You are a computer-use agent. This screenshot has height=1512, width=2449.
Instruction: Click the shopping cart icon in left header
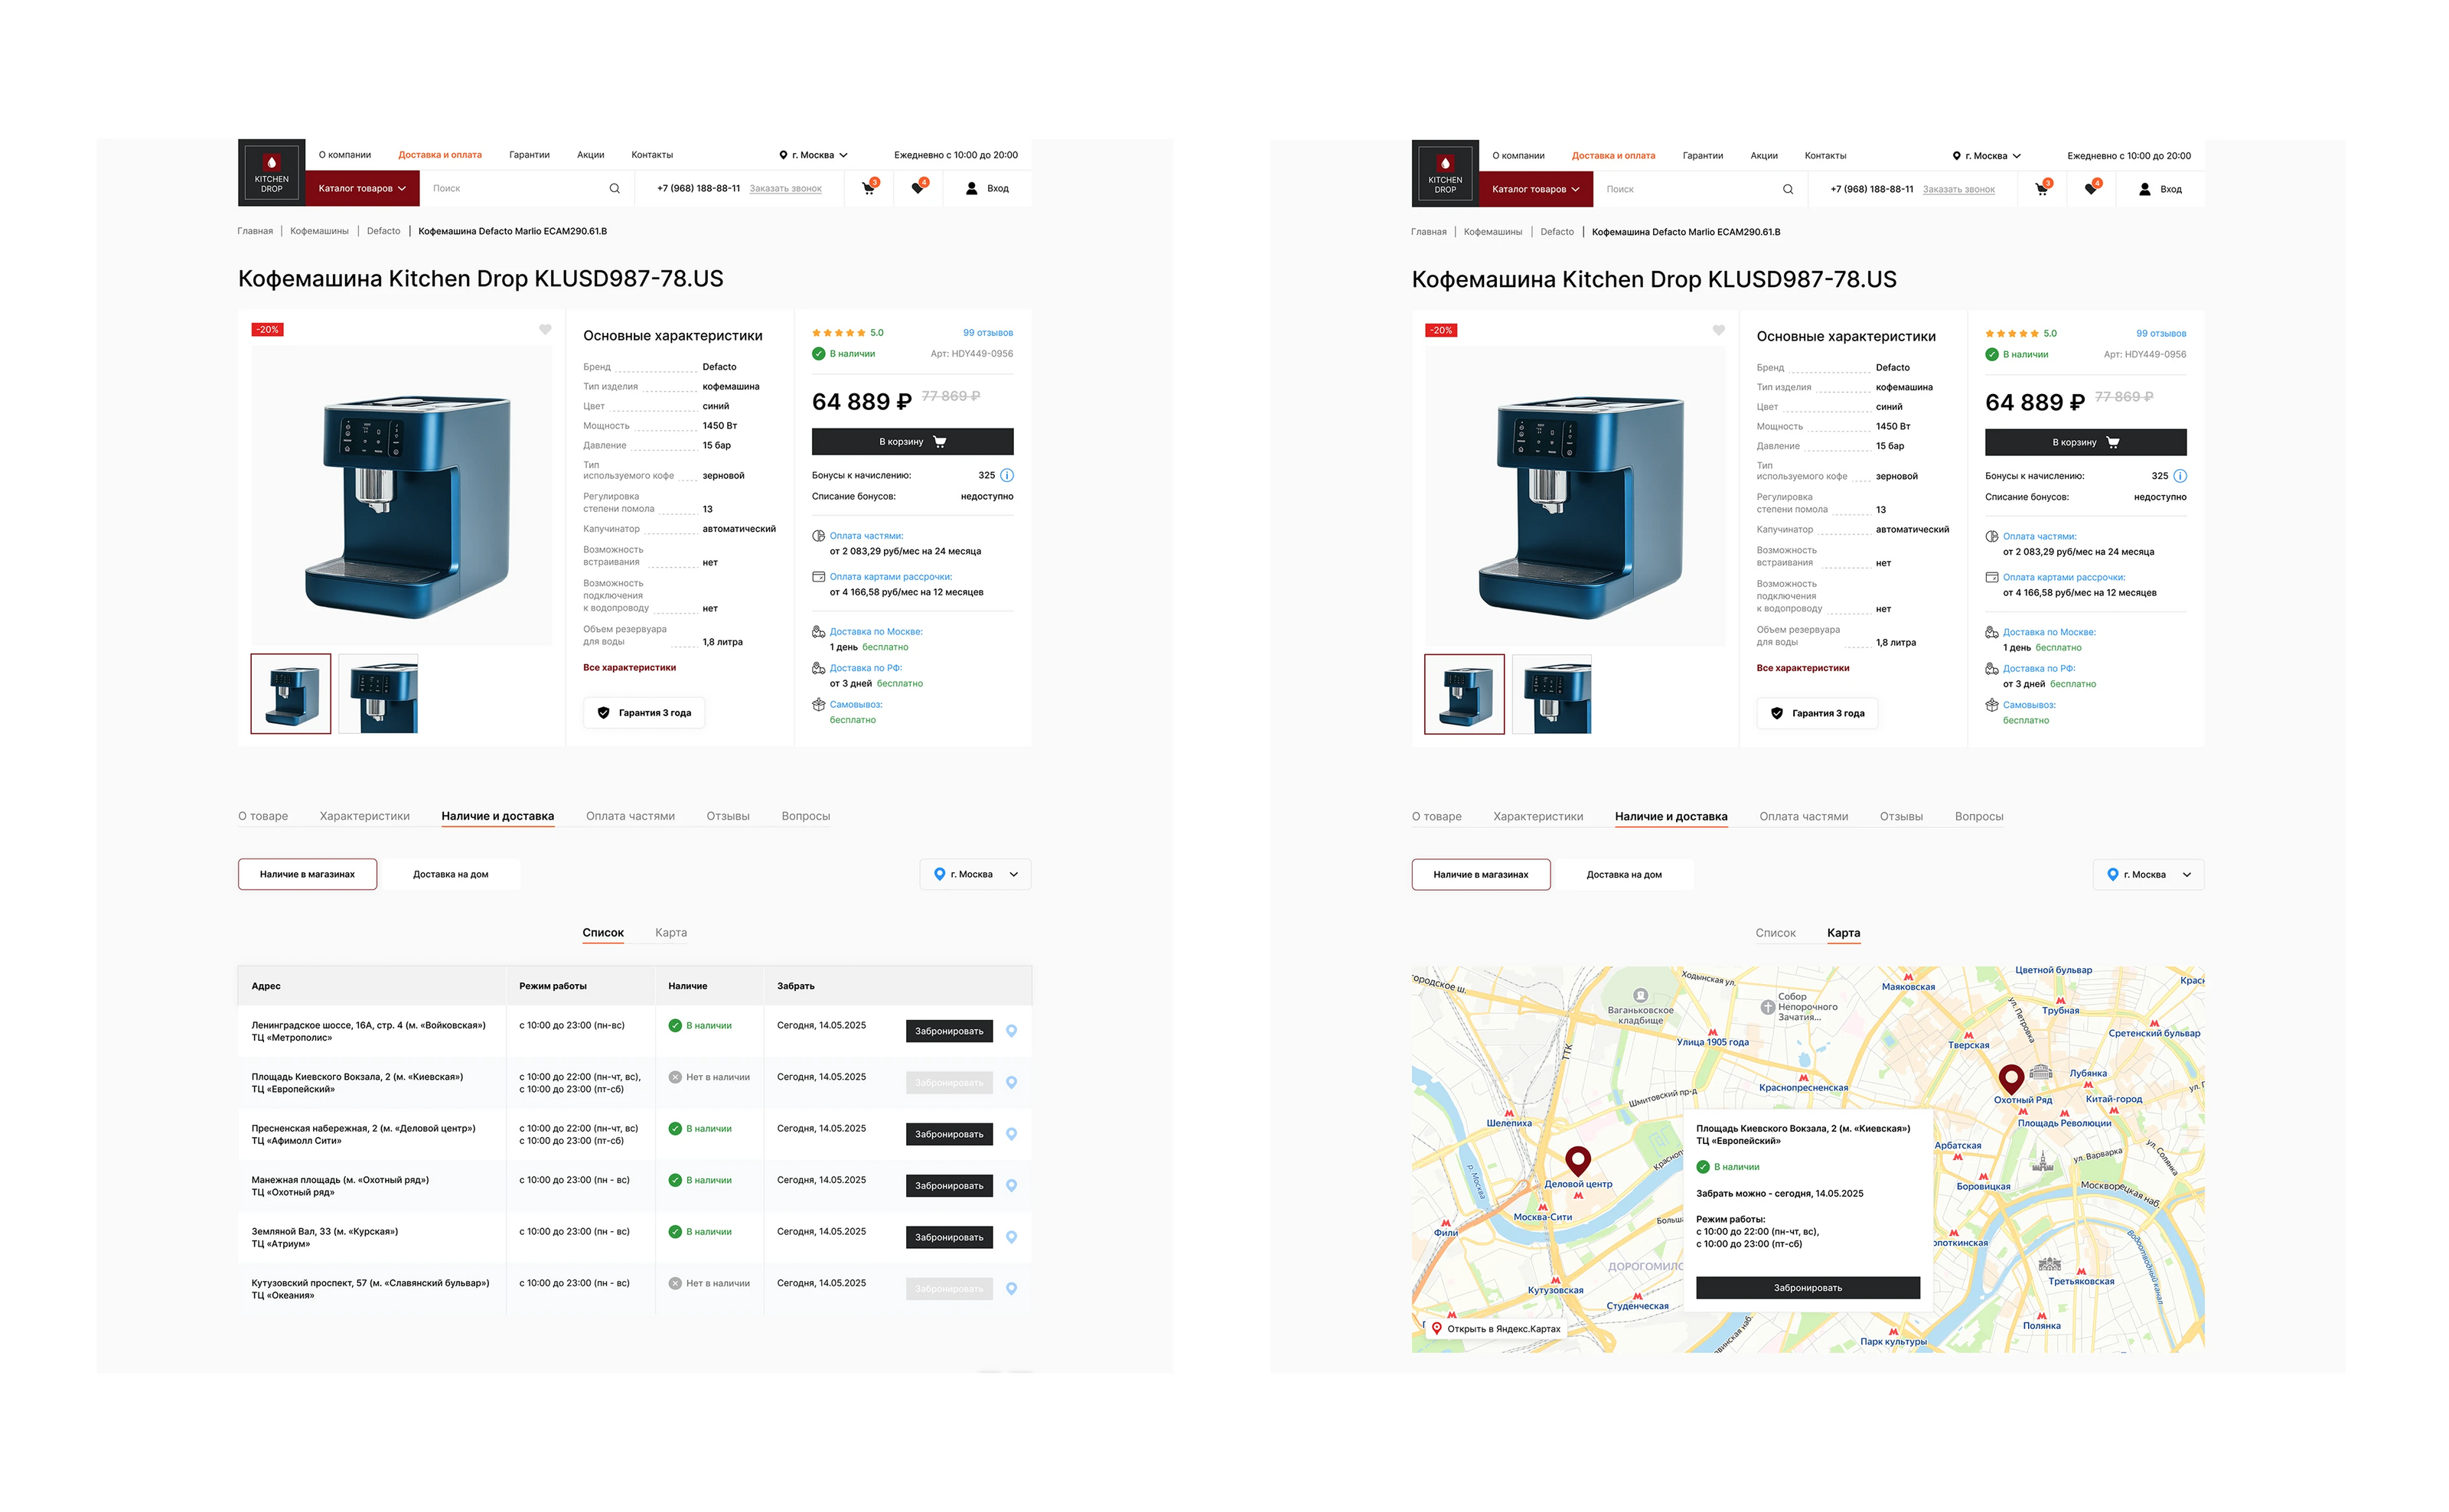(x=868, y=188)
